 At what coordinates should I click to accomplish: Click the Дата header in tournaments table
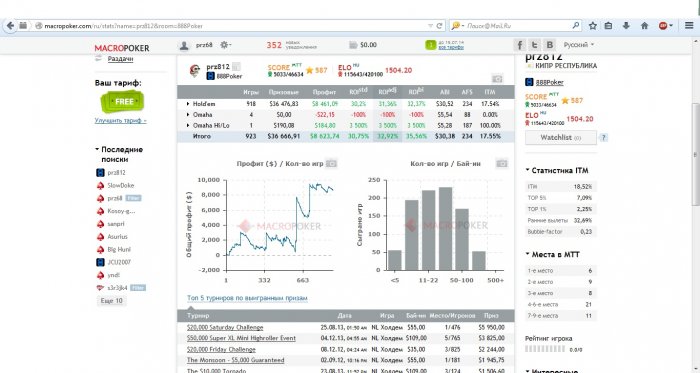(344, 315)
